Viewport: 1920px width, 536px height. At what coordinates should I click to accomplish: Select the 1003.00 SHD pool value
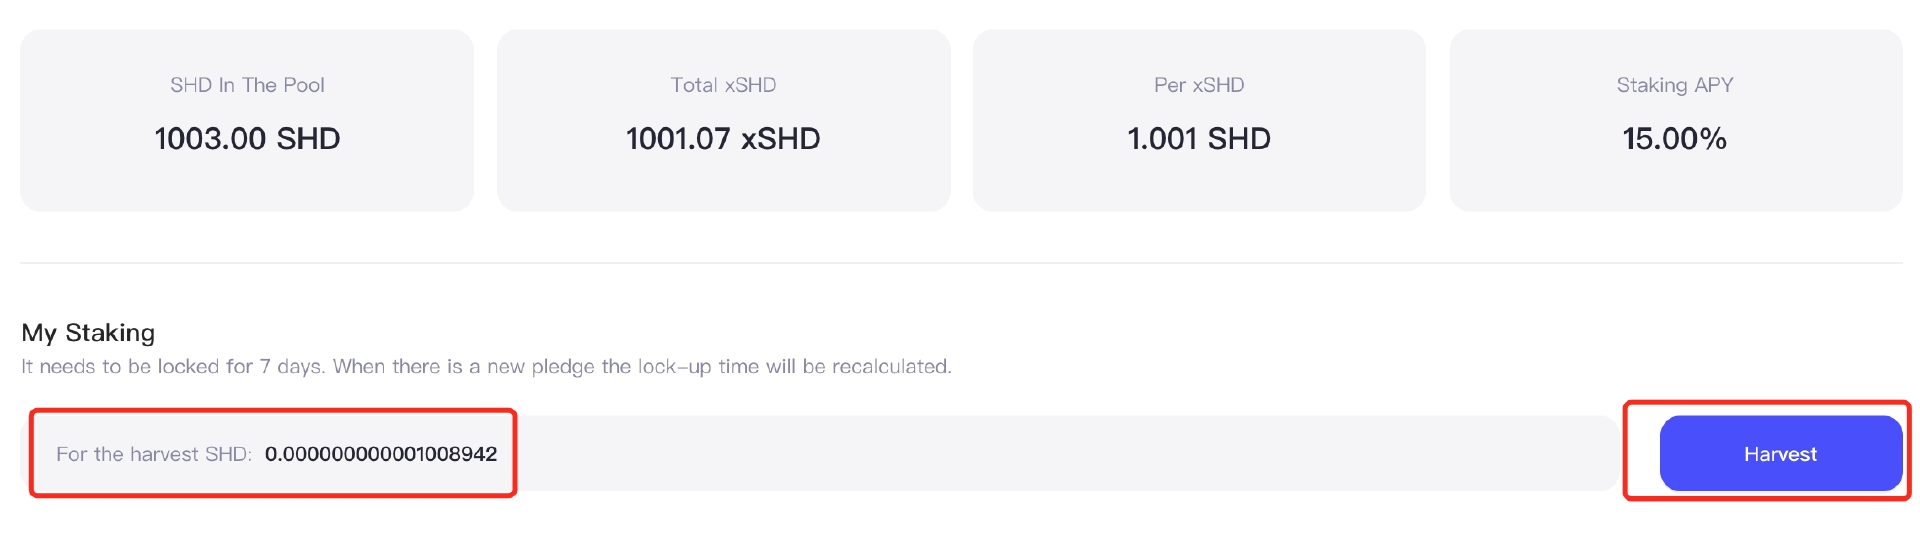click(247, 138)
